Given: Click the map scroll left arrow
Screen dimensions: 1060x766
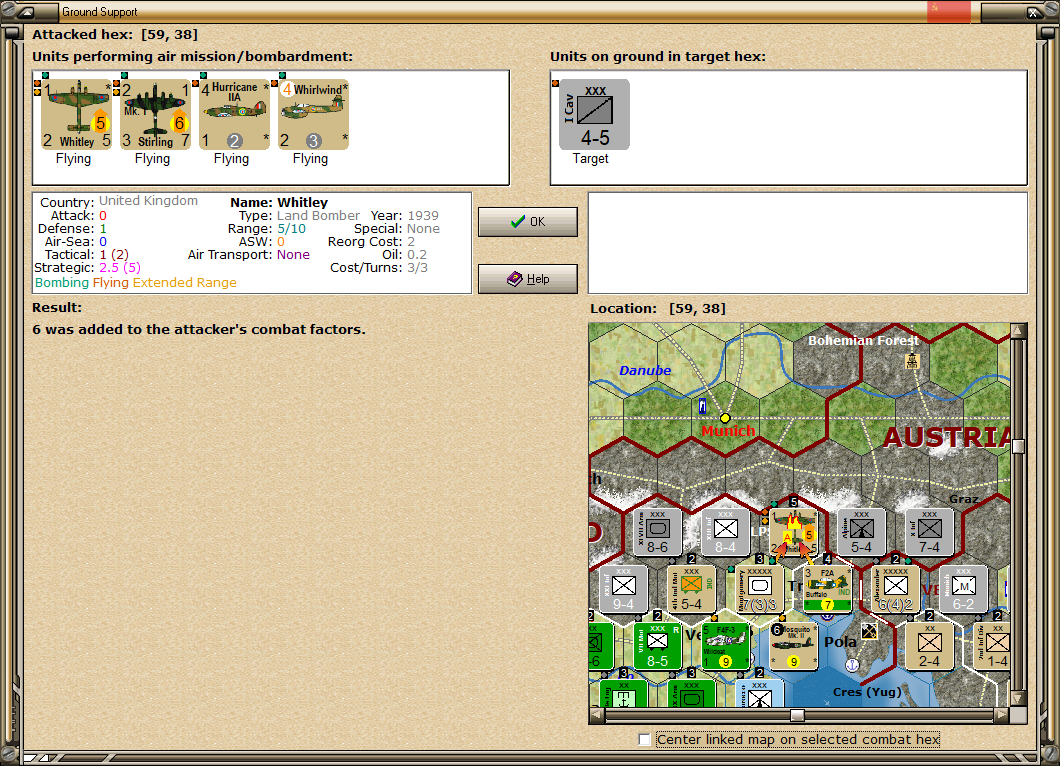Looking at the screenshot, I should click(x=597, y=715).
